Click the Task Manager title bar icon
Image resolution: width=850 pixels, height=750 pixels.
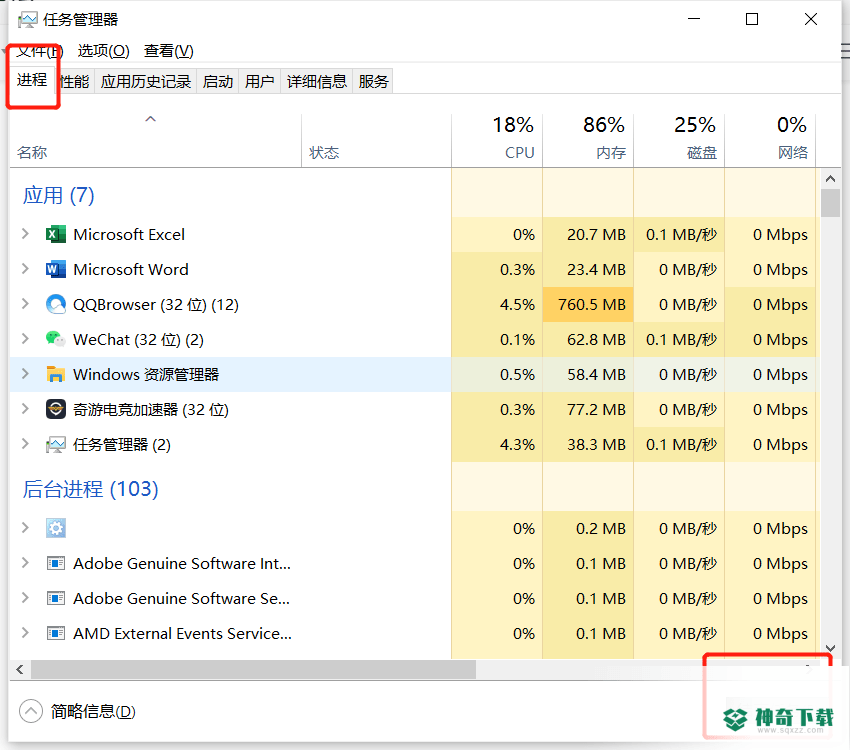tap(28, 20)
